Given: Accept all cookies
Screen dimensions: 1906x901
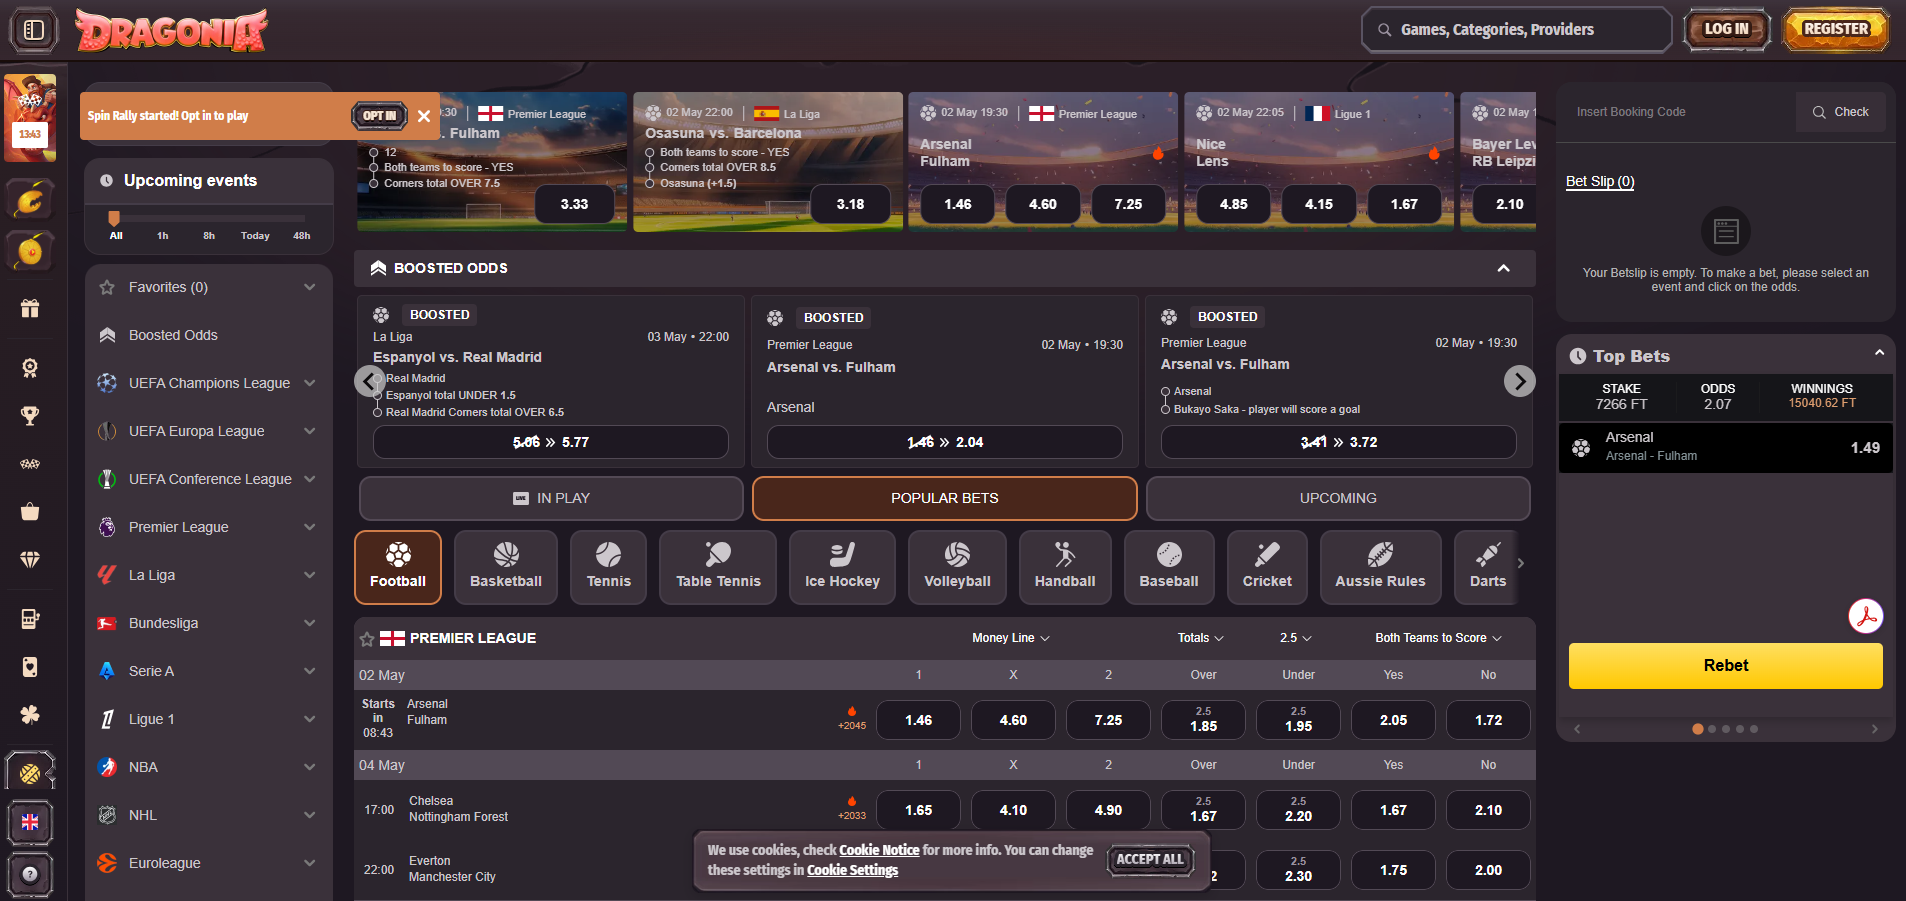Looking at the screenshot, I should tap(1150, 859).
